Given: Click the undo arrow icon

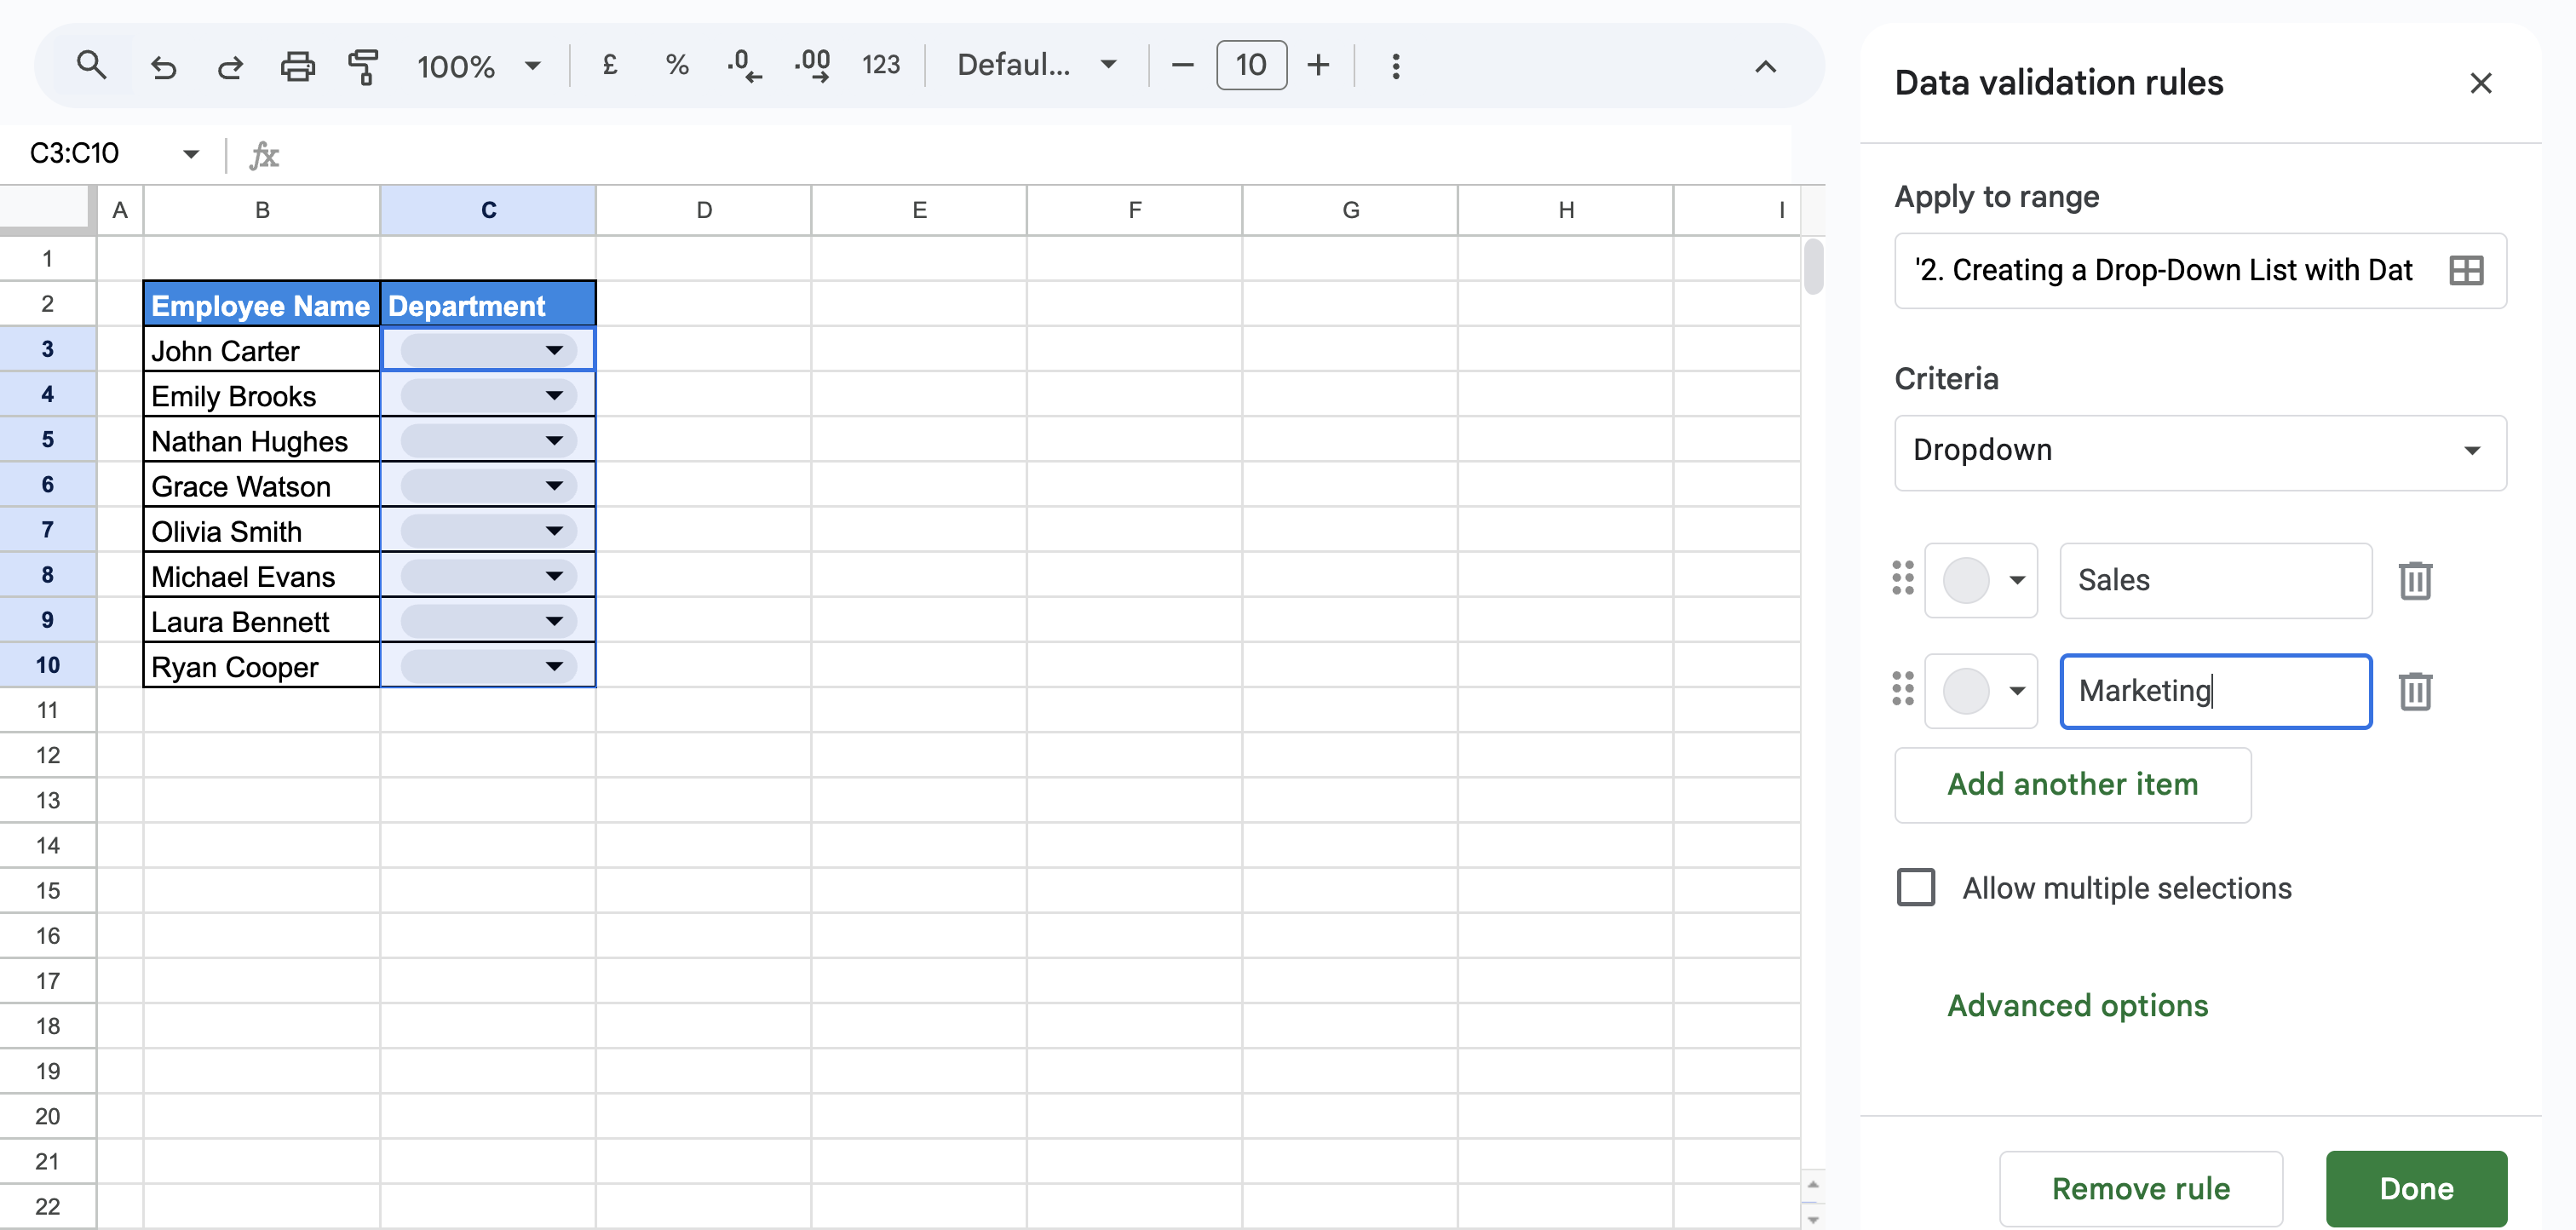Looking at the screenshot, I should [x=163, y=67].
